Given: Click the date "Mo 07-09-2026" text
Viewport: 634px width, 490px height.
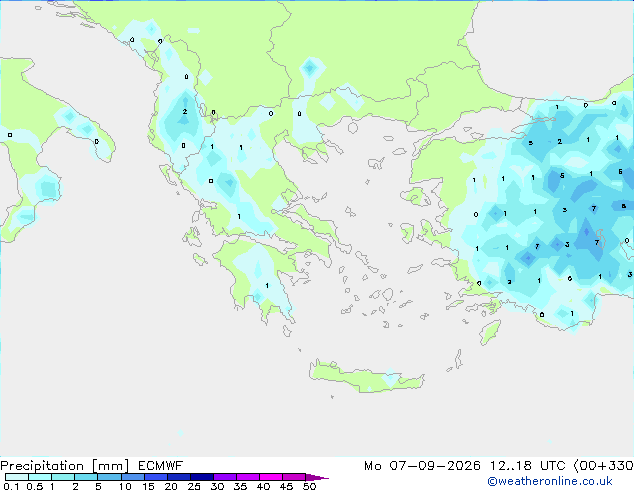Looking at the screenshot, I should point(422,466).
